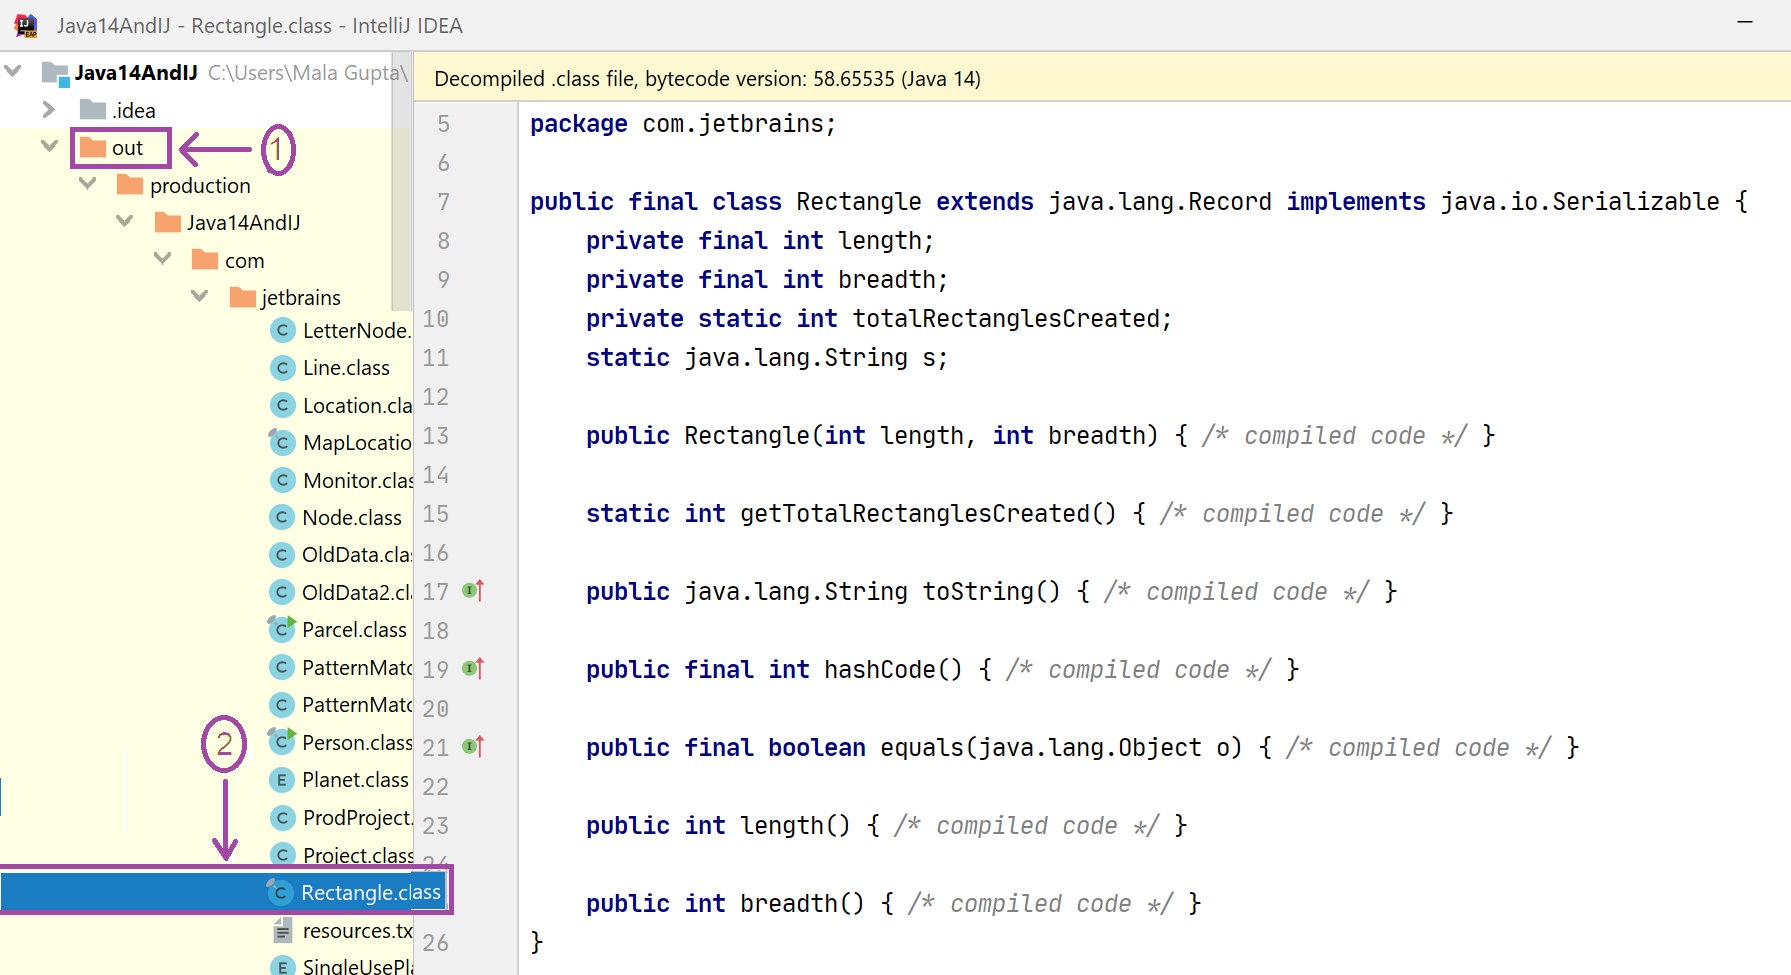Click the orange folder icon of the out directory

pos(93,148)
